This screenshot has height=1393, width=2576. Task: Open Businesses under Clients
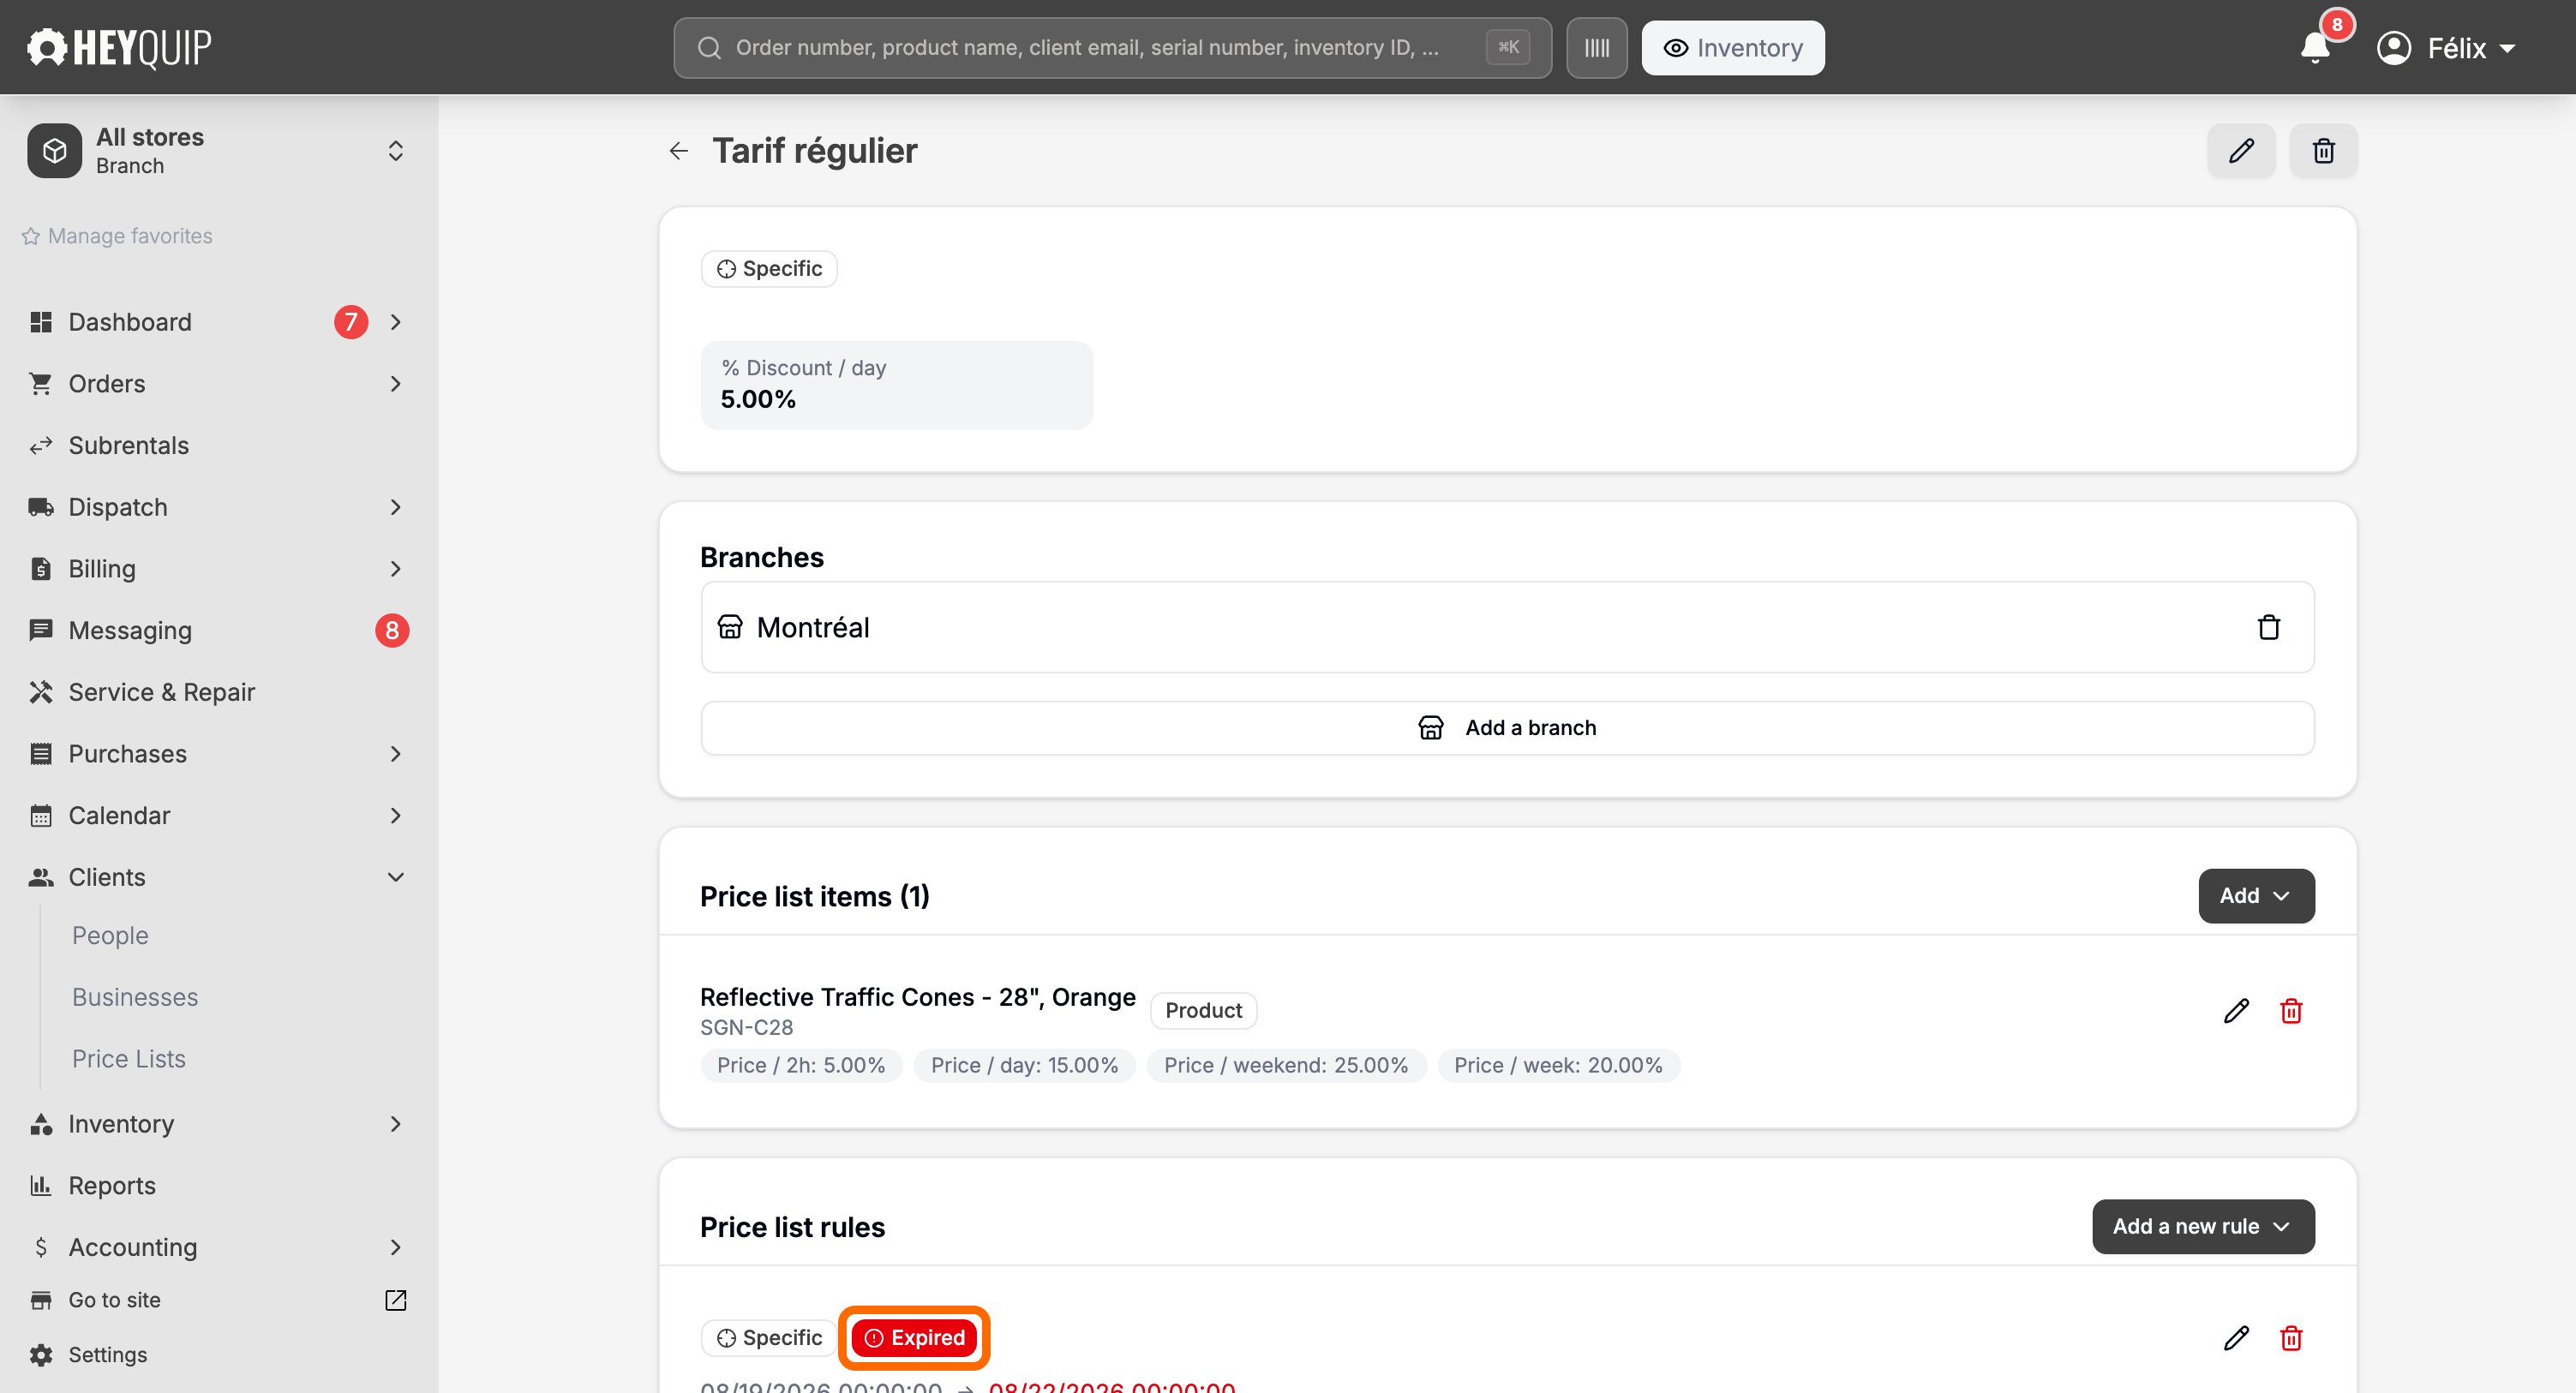[135, 997]
